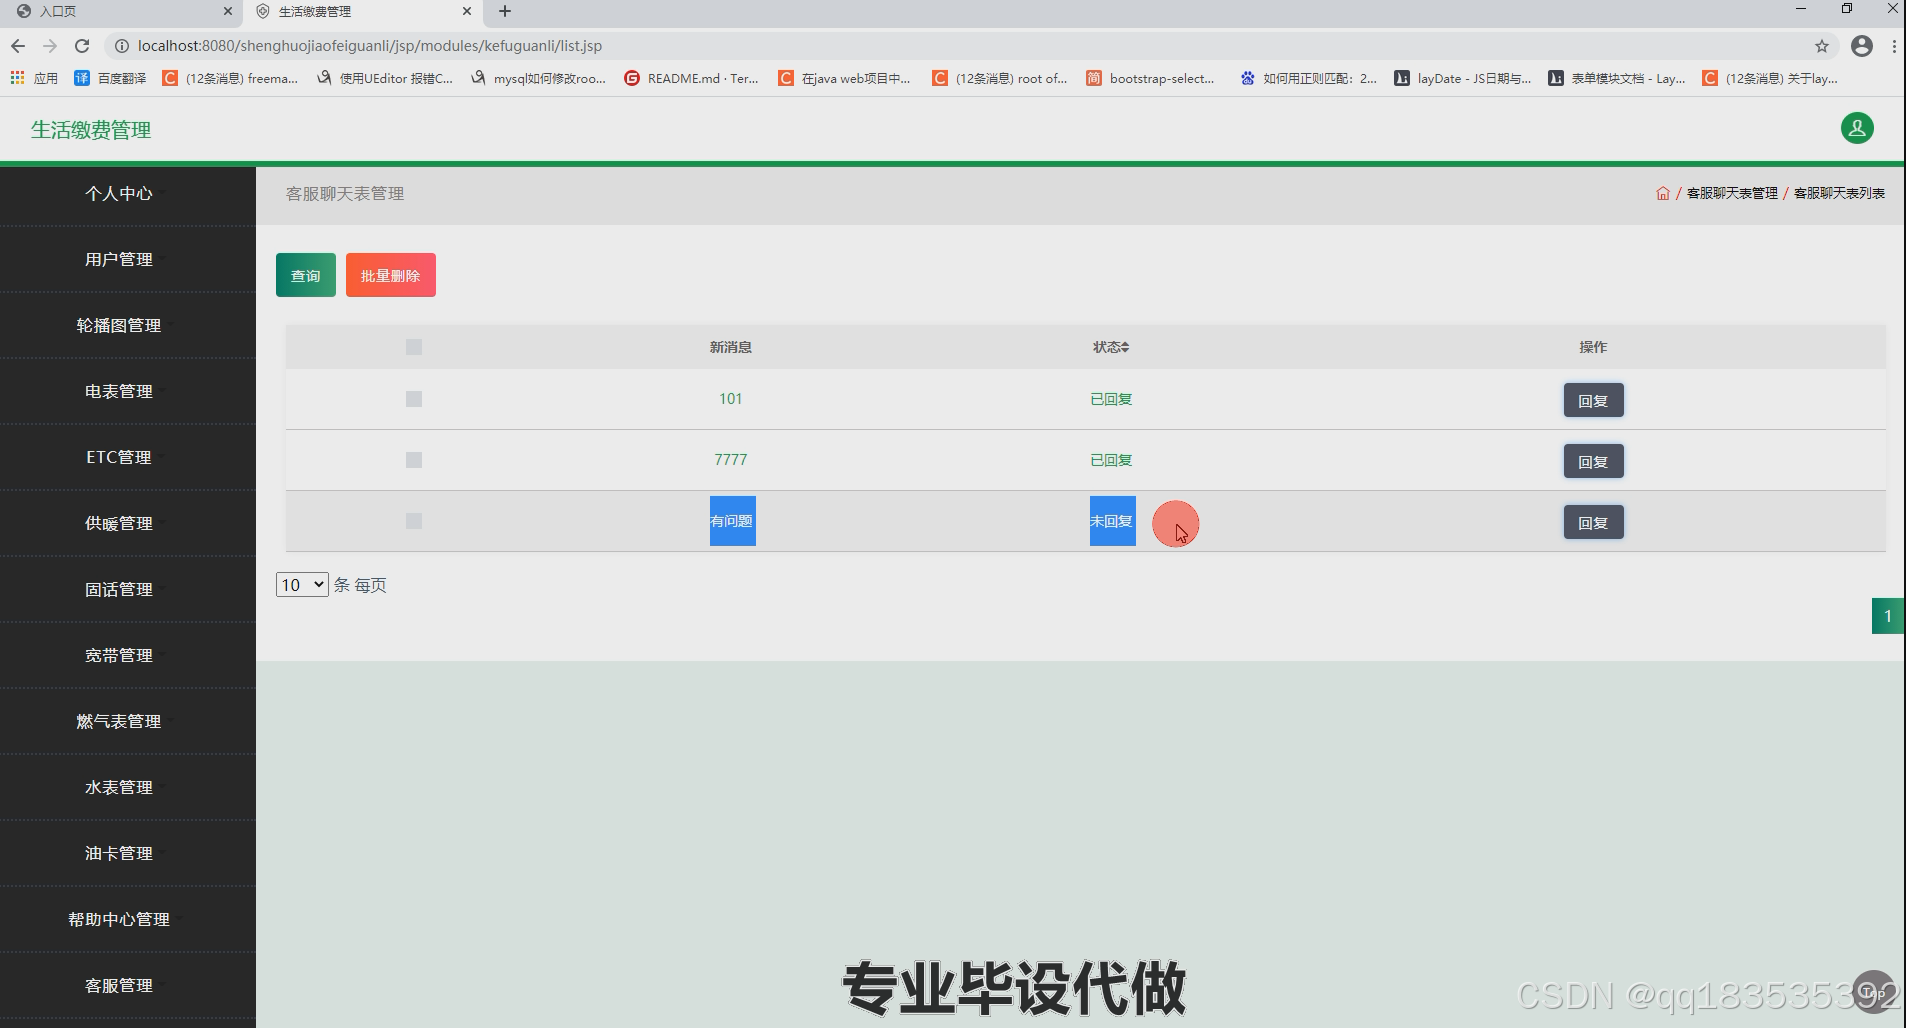Screen dimensions: 1906x1028
Task: Click the 101 message cell
Action: (731, 399)
